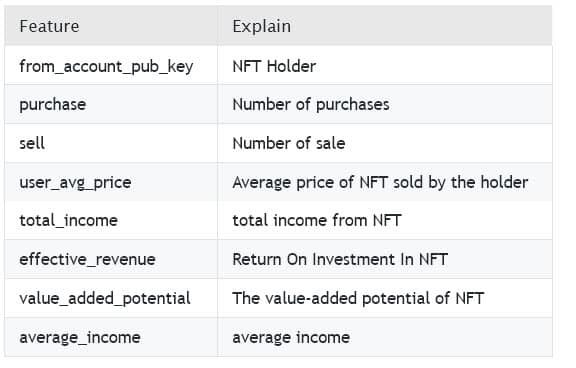
Task: Select the average_income feature cell
Action: [111, 337]
